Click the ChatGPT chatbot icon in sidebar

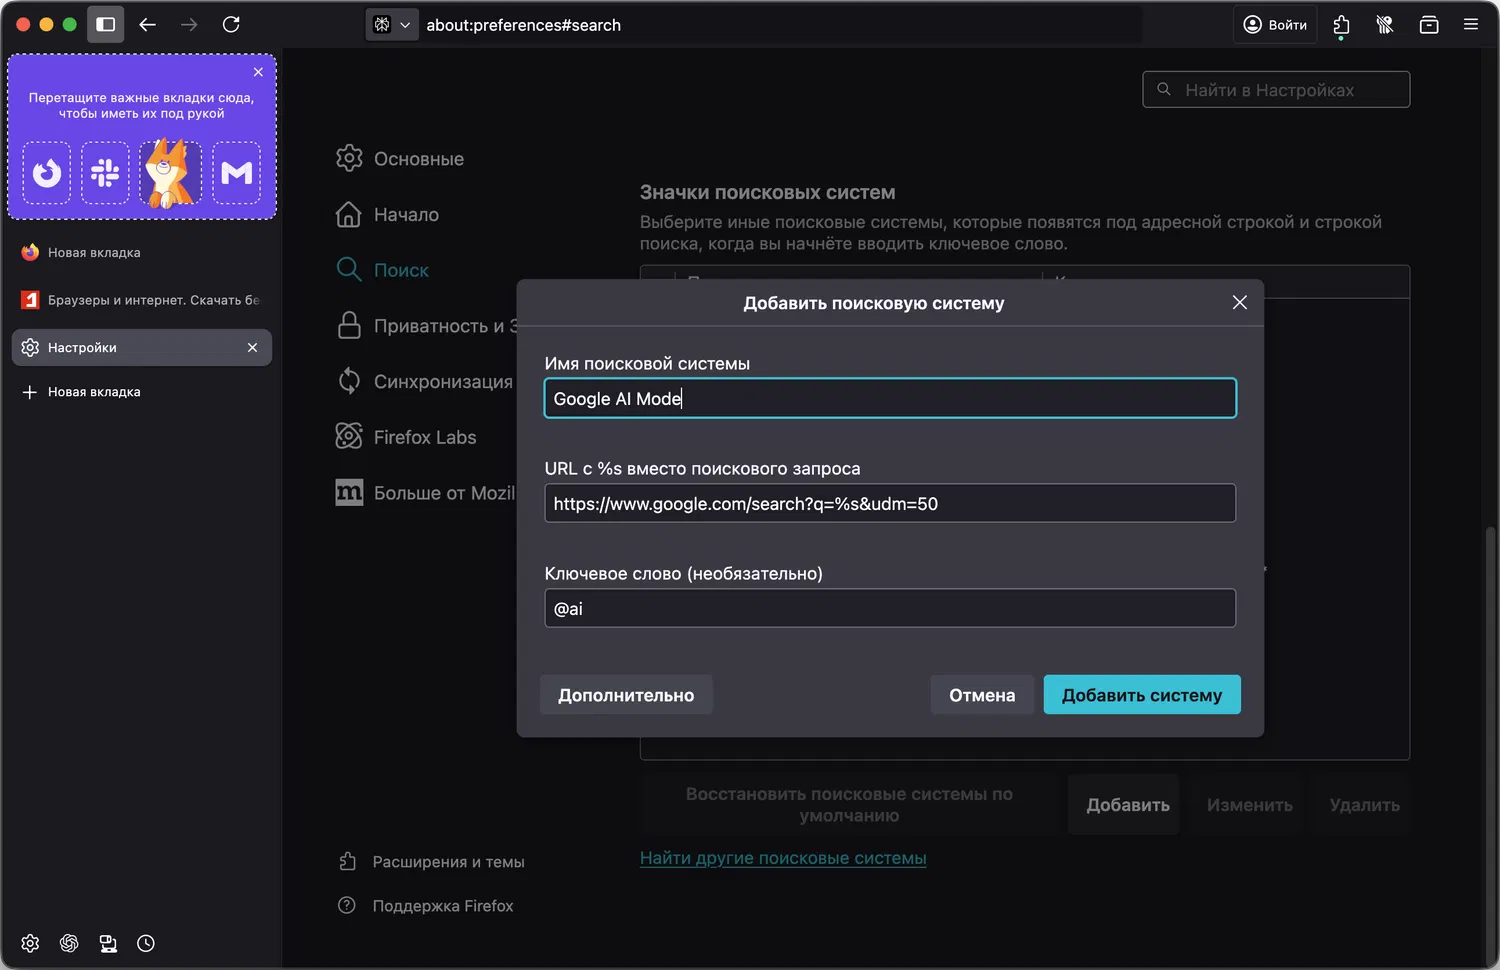tap(69, 943)
